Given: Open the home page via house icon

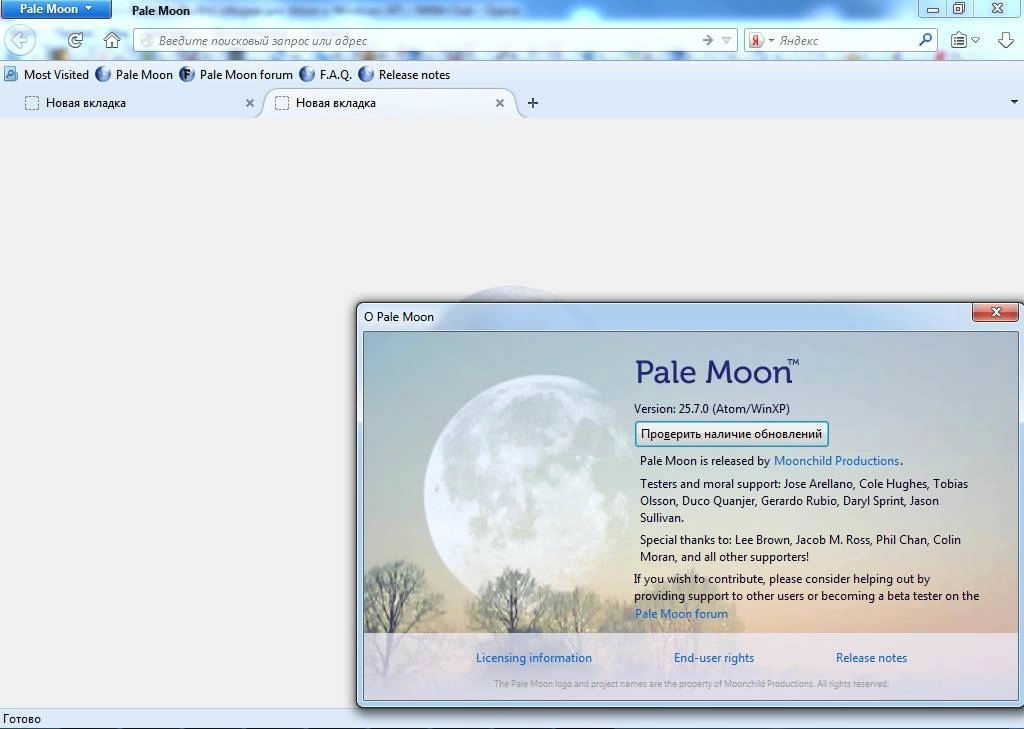Looking at the screenshot, I should 112,40.
